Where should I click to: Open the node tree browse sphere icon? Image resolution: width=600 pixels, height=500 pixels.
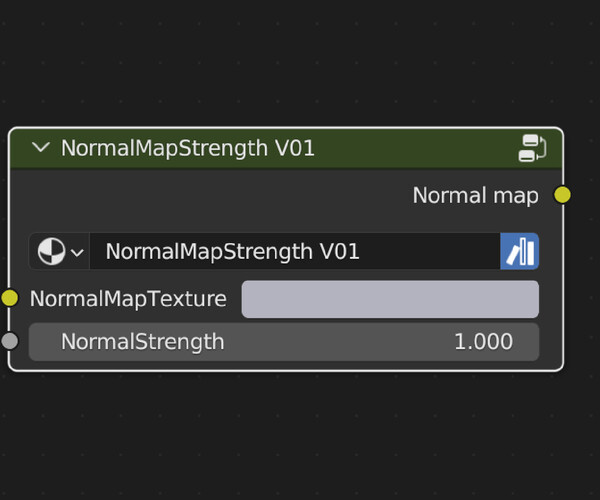(51, 251)
